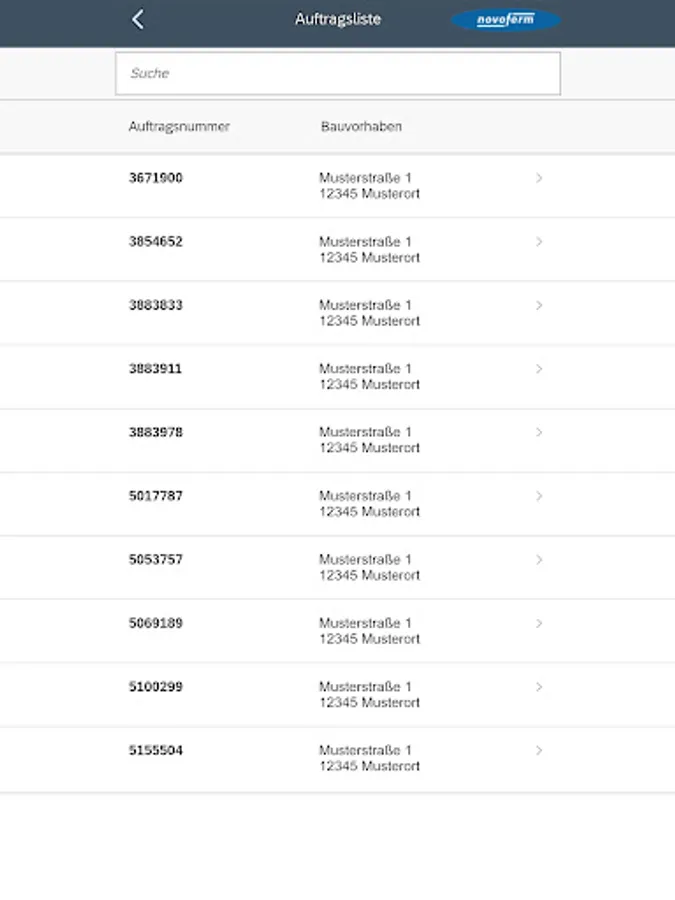
Task: Tap the arrow icon for order 3883978
Action: coord(539,432)
